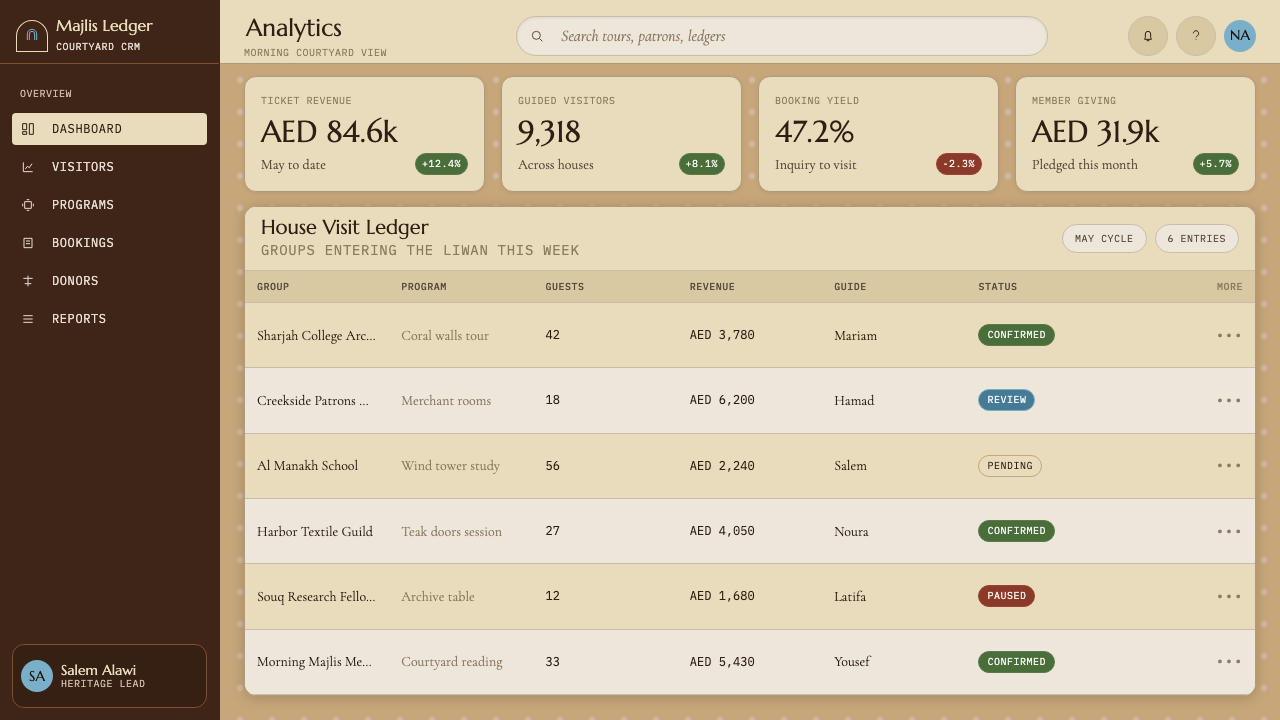Open the Reports section
Image resolution: width=1280 pixels, height=720 pixels.
click(109, 319)
